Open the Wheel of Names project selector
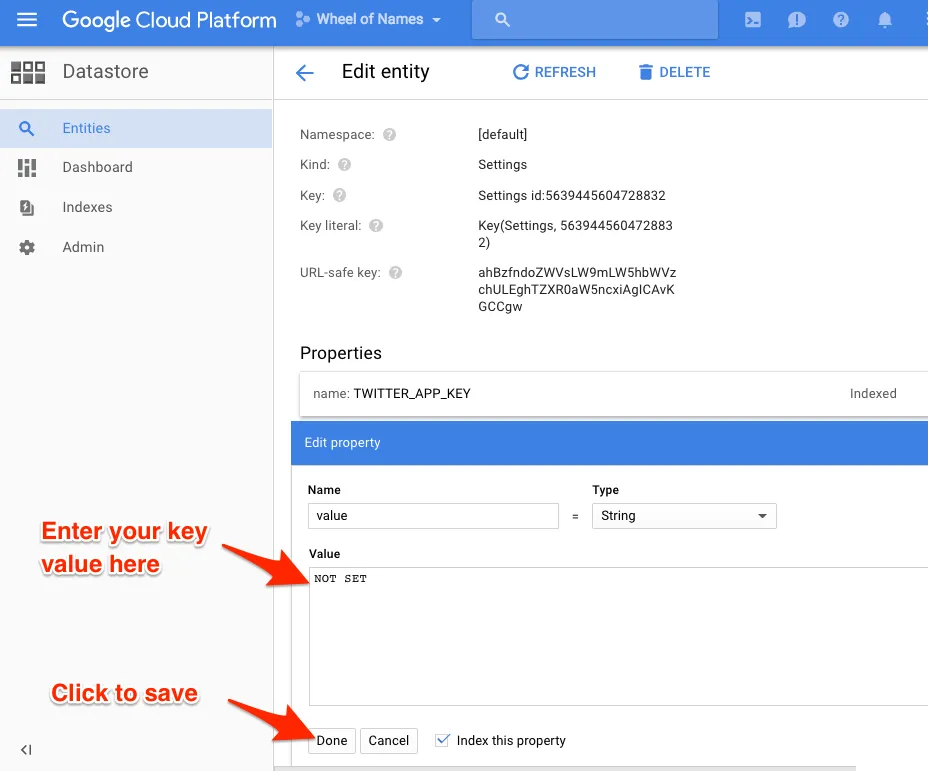928x771 pixels. point(368,20)
